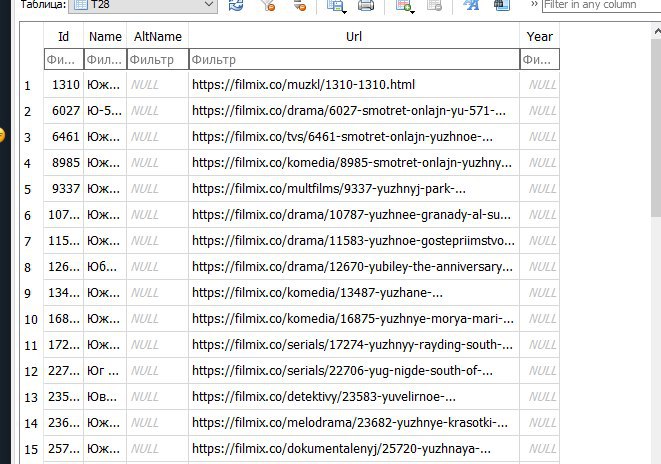Click the vertical scrollbar thumb

(x=656, y=128)
